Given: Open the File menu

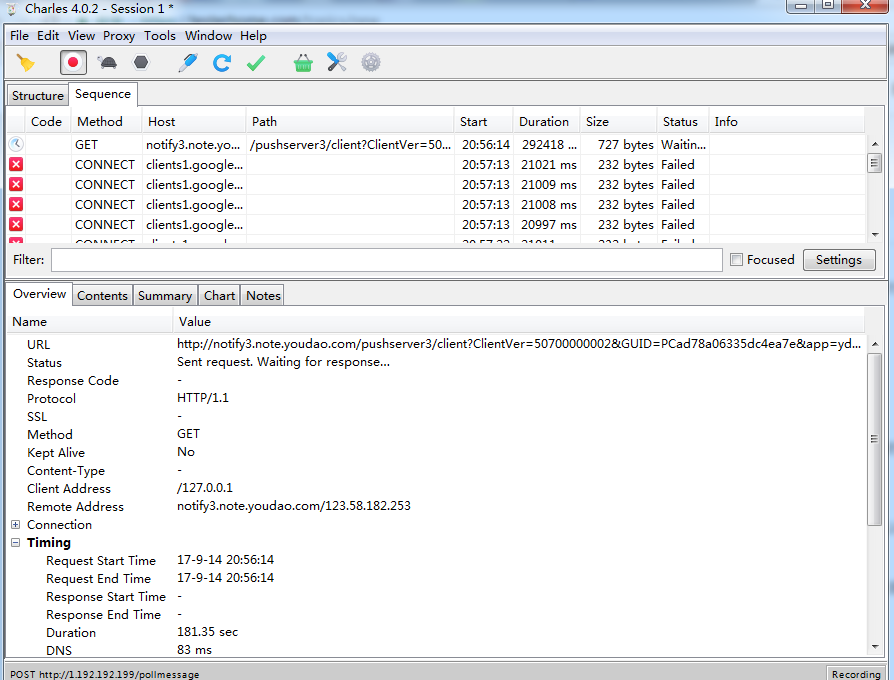Looking at the screenshot, I should [19, 36].
